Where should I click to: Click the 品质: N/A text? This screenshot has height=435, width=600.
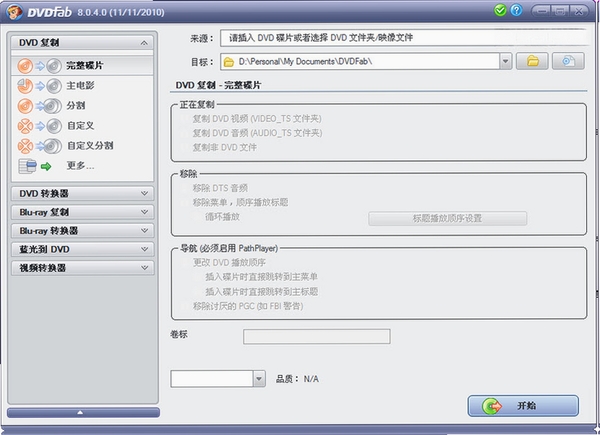coord(297,379)
